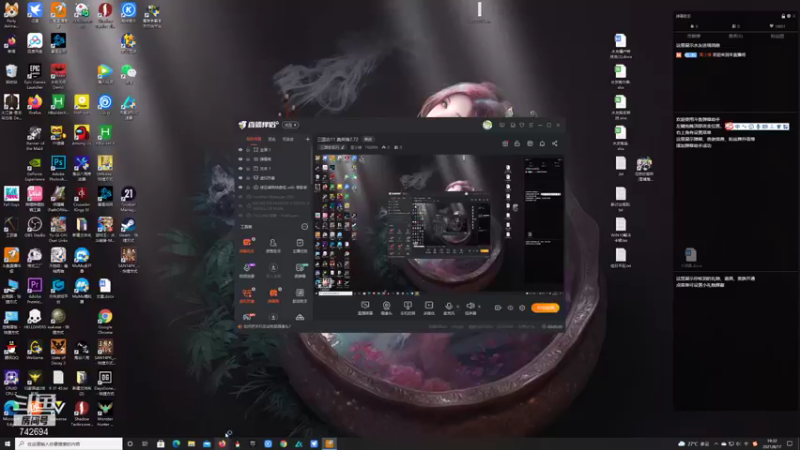Open Fall Guys desktop shortcut

point(11,196)
